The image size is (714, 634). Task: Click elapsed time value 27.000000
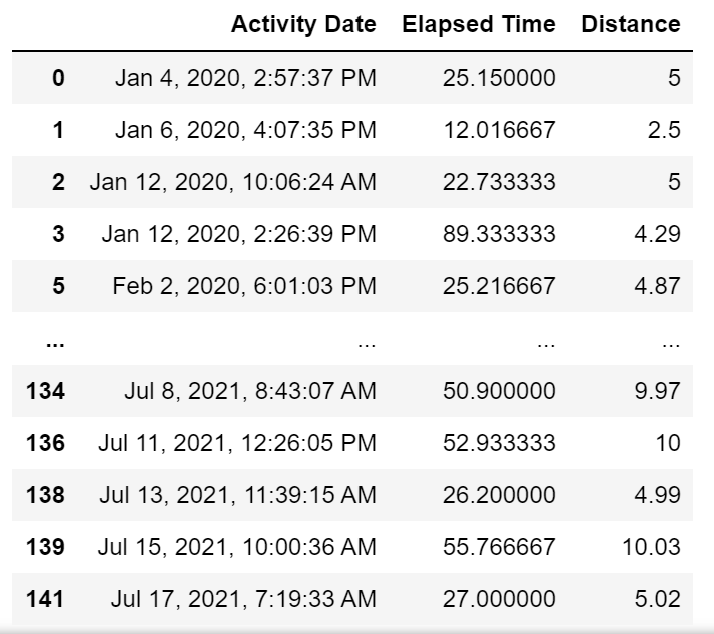pyautogui.click(x=498, y=599)
